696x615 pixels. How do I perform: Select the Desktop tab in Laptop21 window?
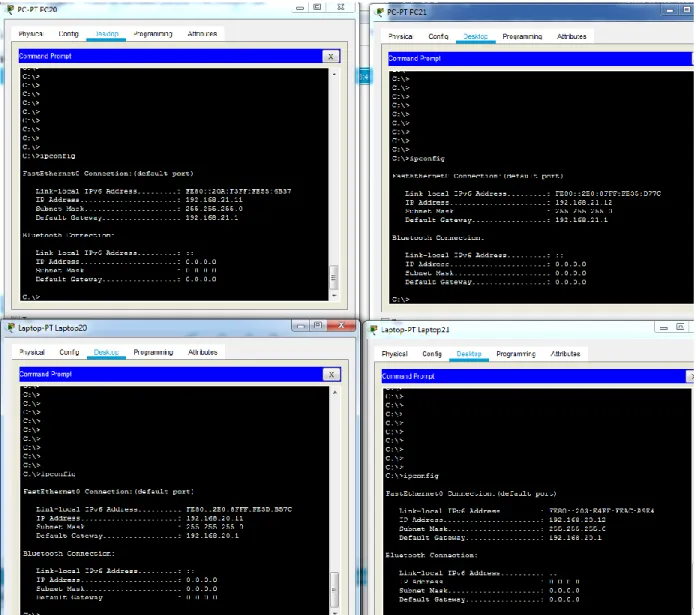pyautogui.click(x=469, y=354)
